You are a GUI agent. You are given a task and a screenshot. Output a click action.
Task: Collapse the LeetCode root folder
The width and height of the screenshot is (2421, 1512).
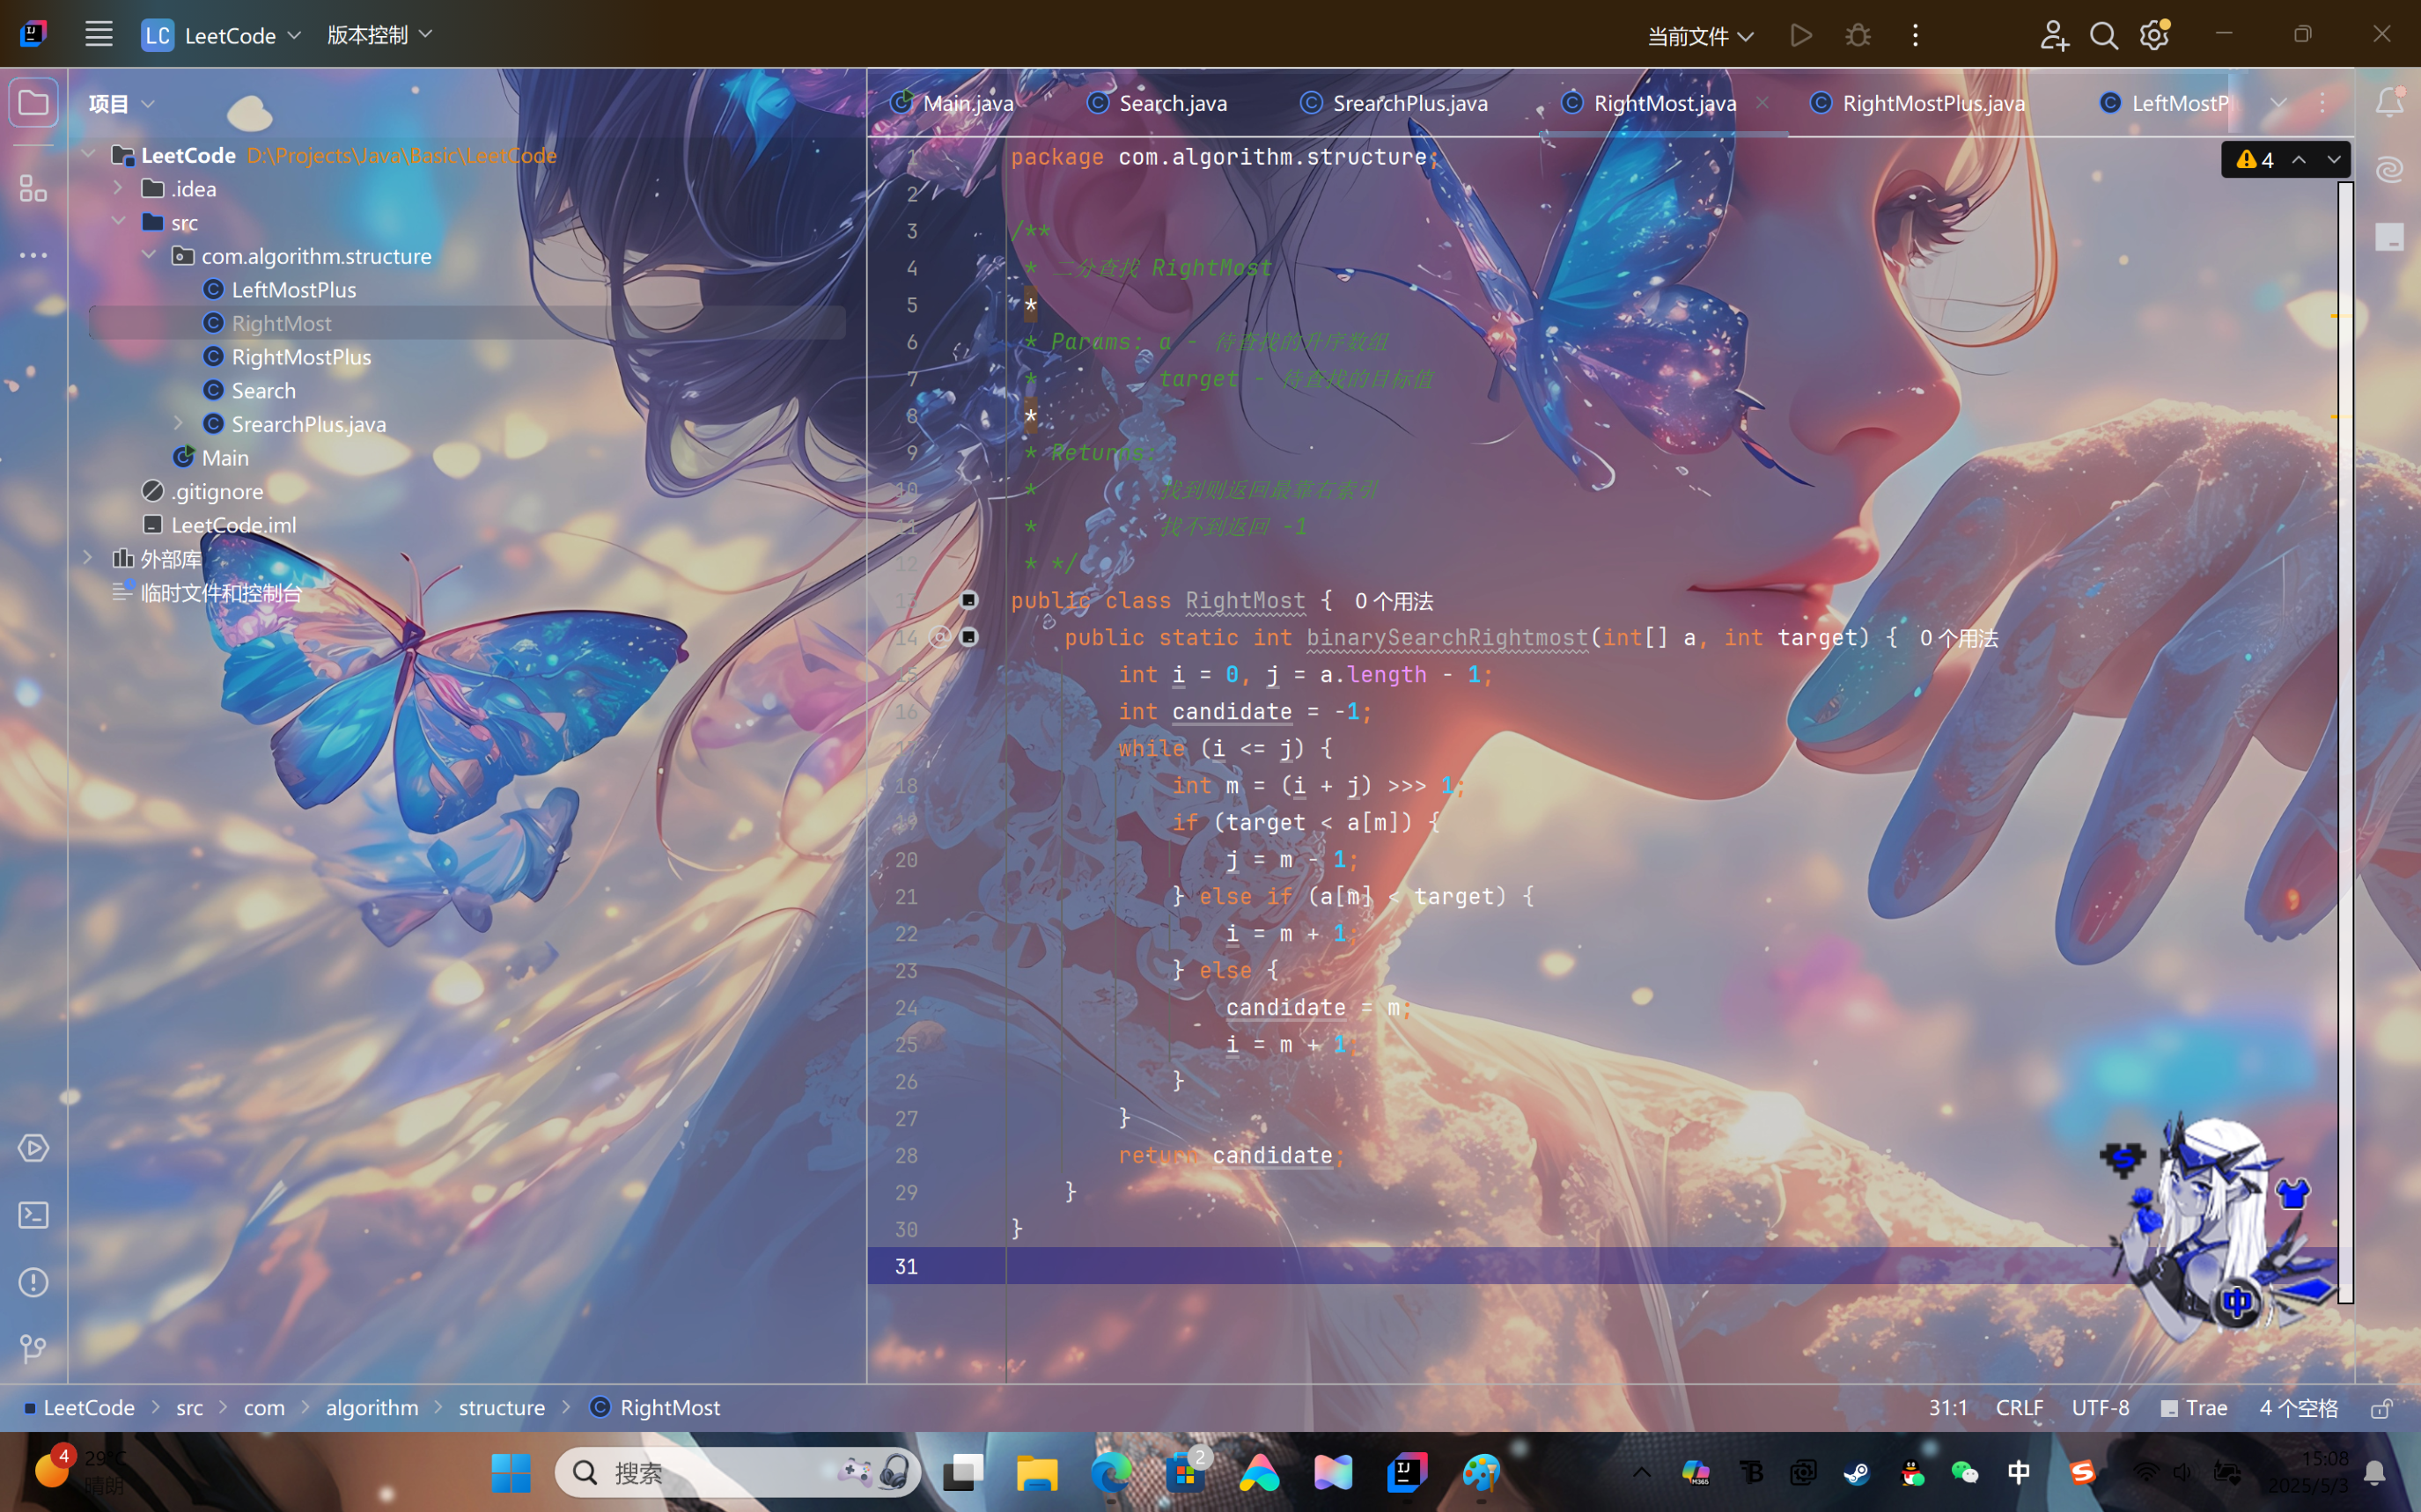click(x=88, y=155)
